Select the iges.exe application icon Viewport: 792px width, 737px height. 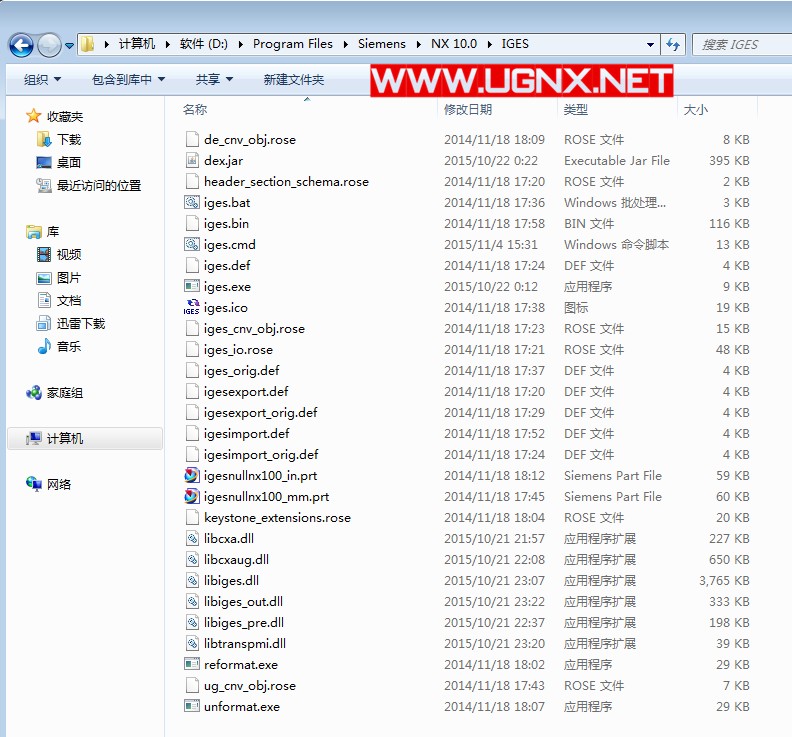[x=192, y=286]
